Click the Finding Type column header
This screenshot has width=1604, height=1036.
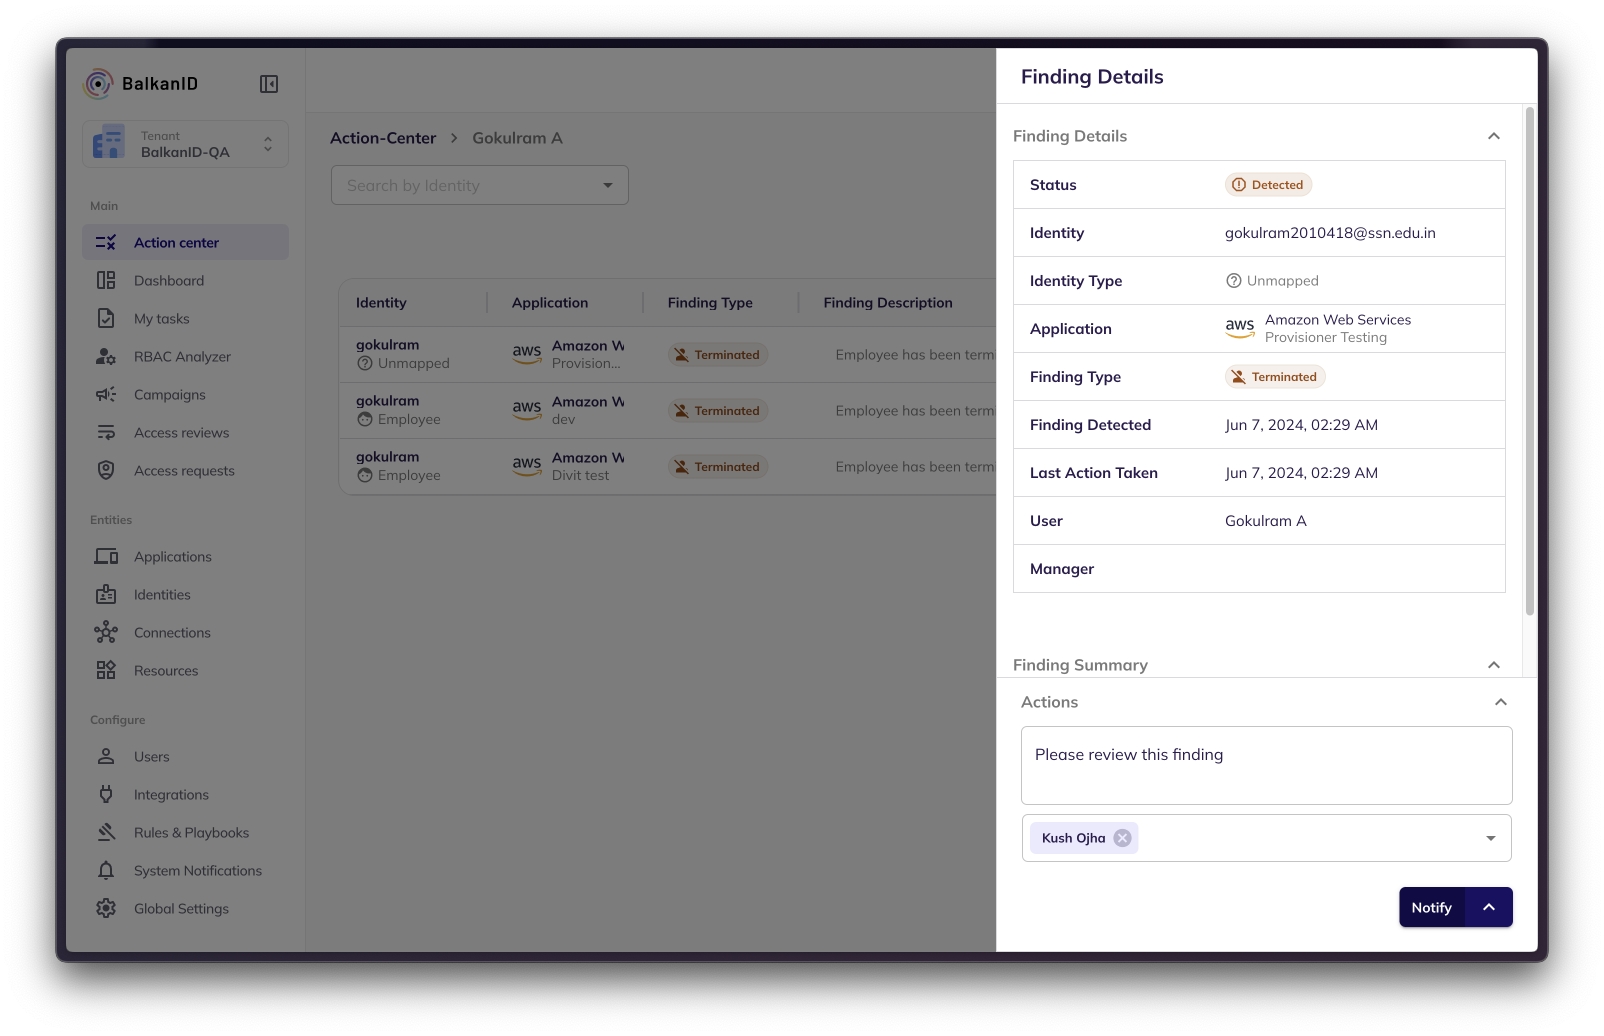point(710,302)
